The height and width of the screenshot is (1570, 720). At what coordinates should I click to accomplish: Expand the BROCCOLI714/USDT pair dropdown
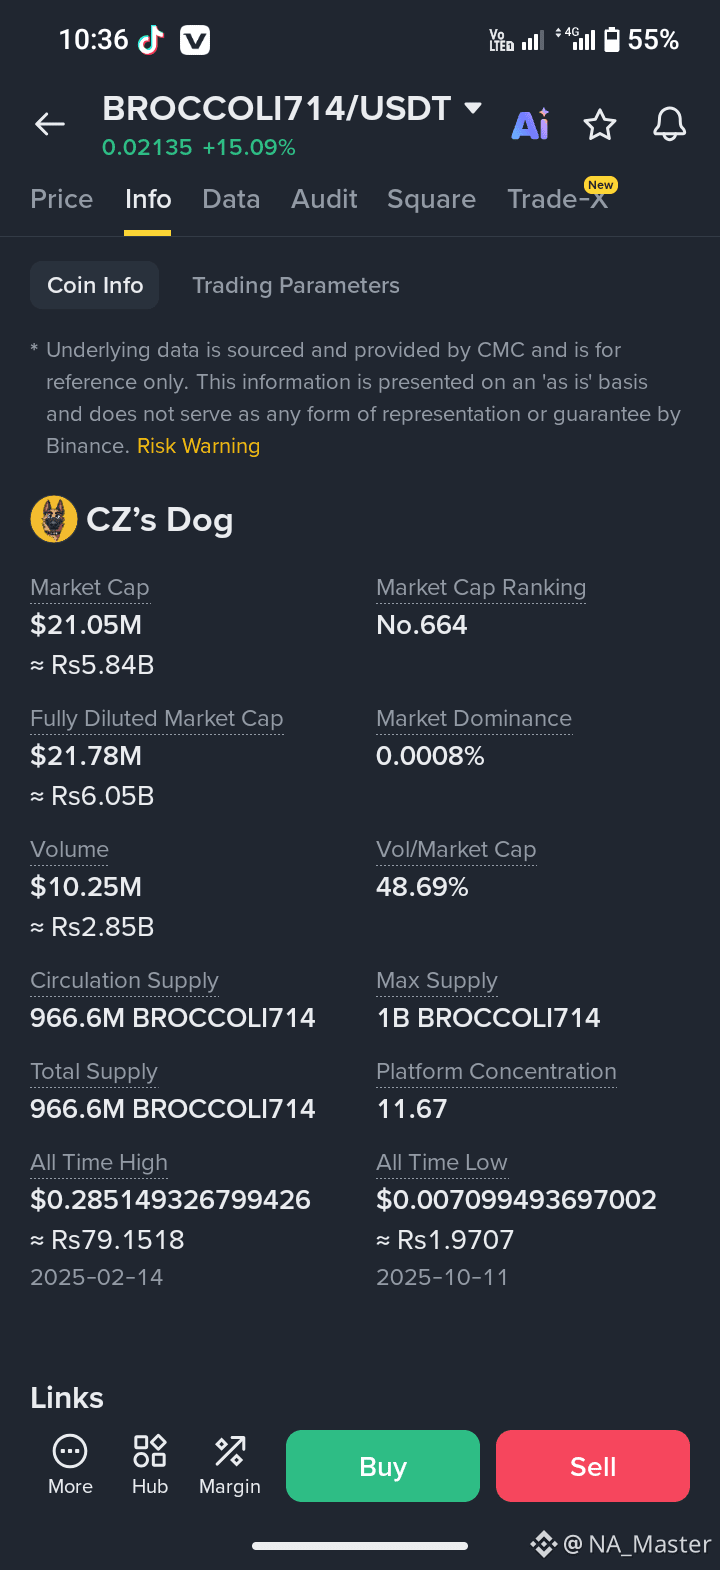(x=473, y=108)
